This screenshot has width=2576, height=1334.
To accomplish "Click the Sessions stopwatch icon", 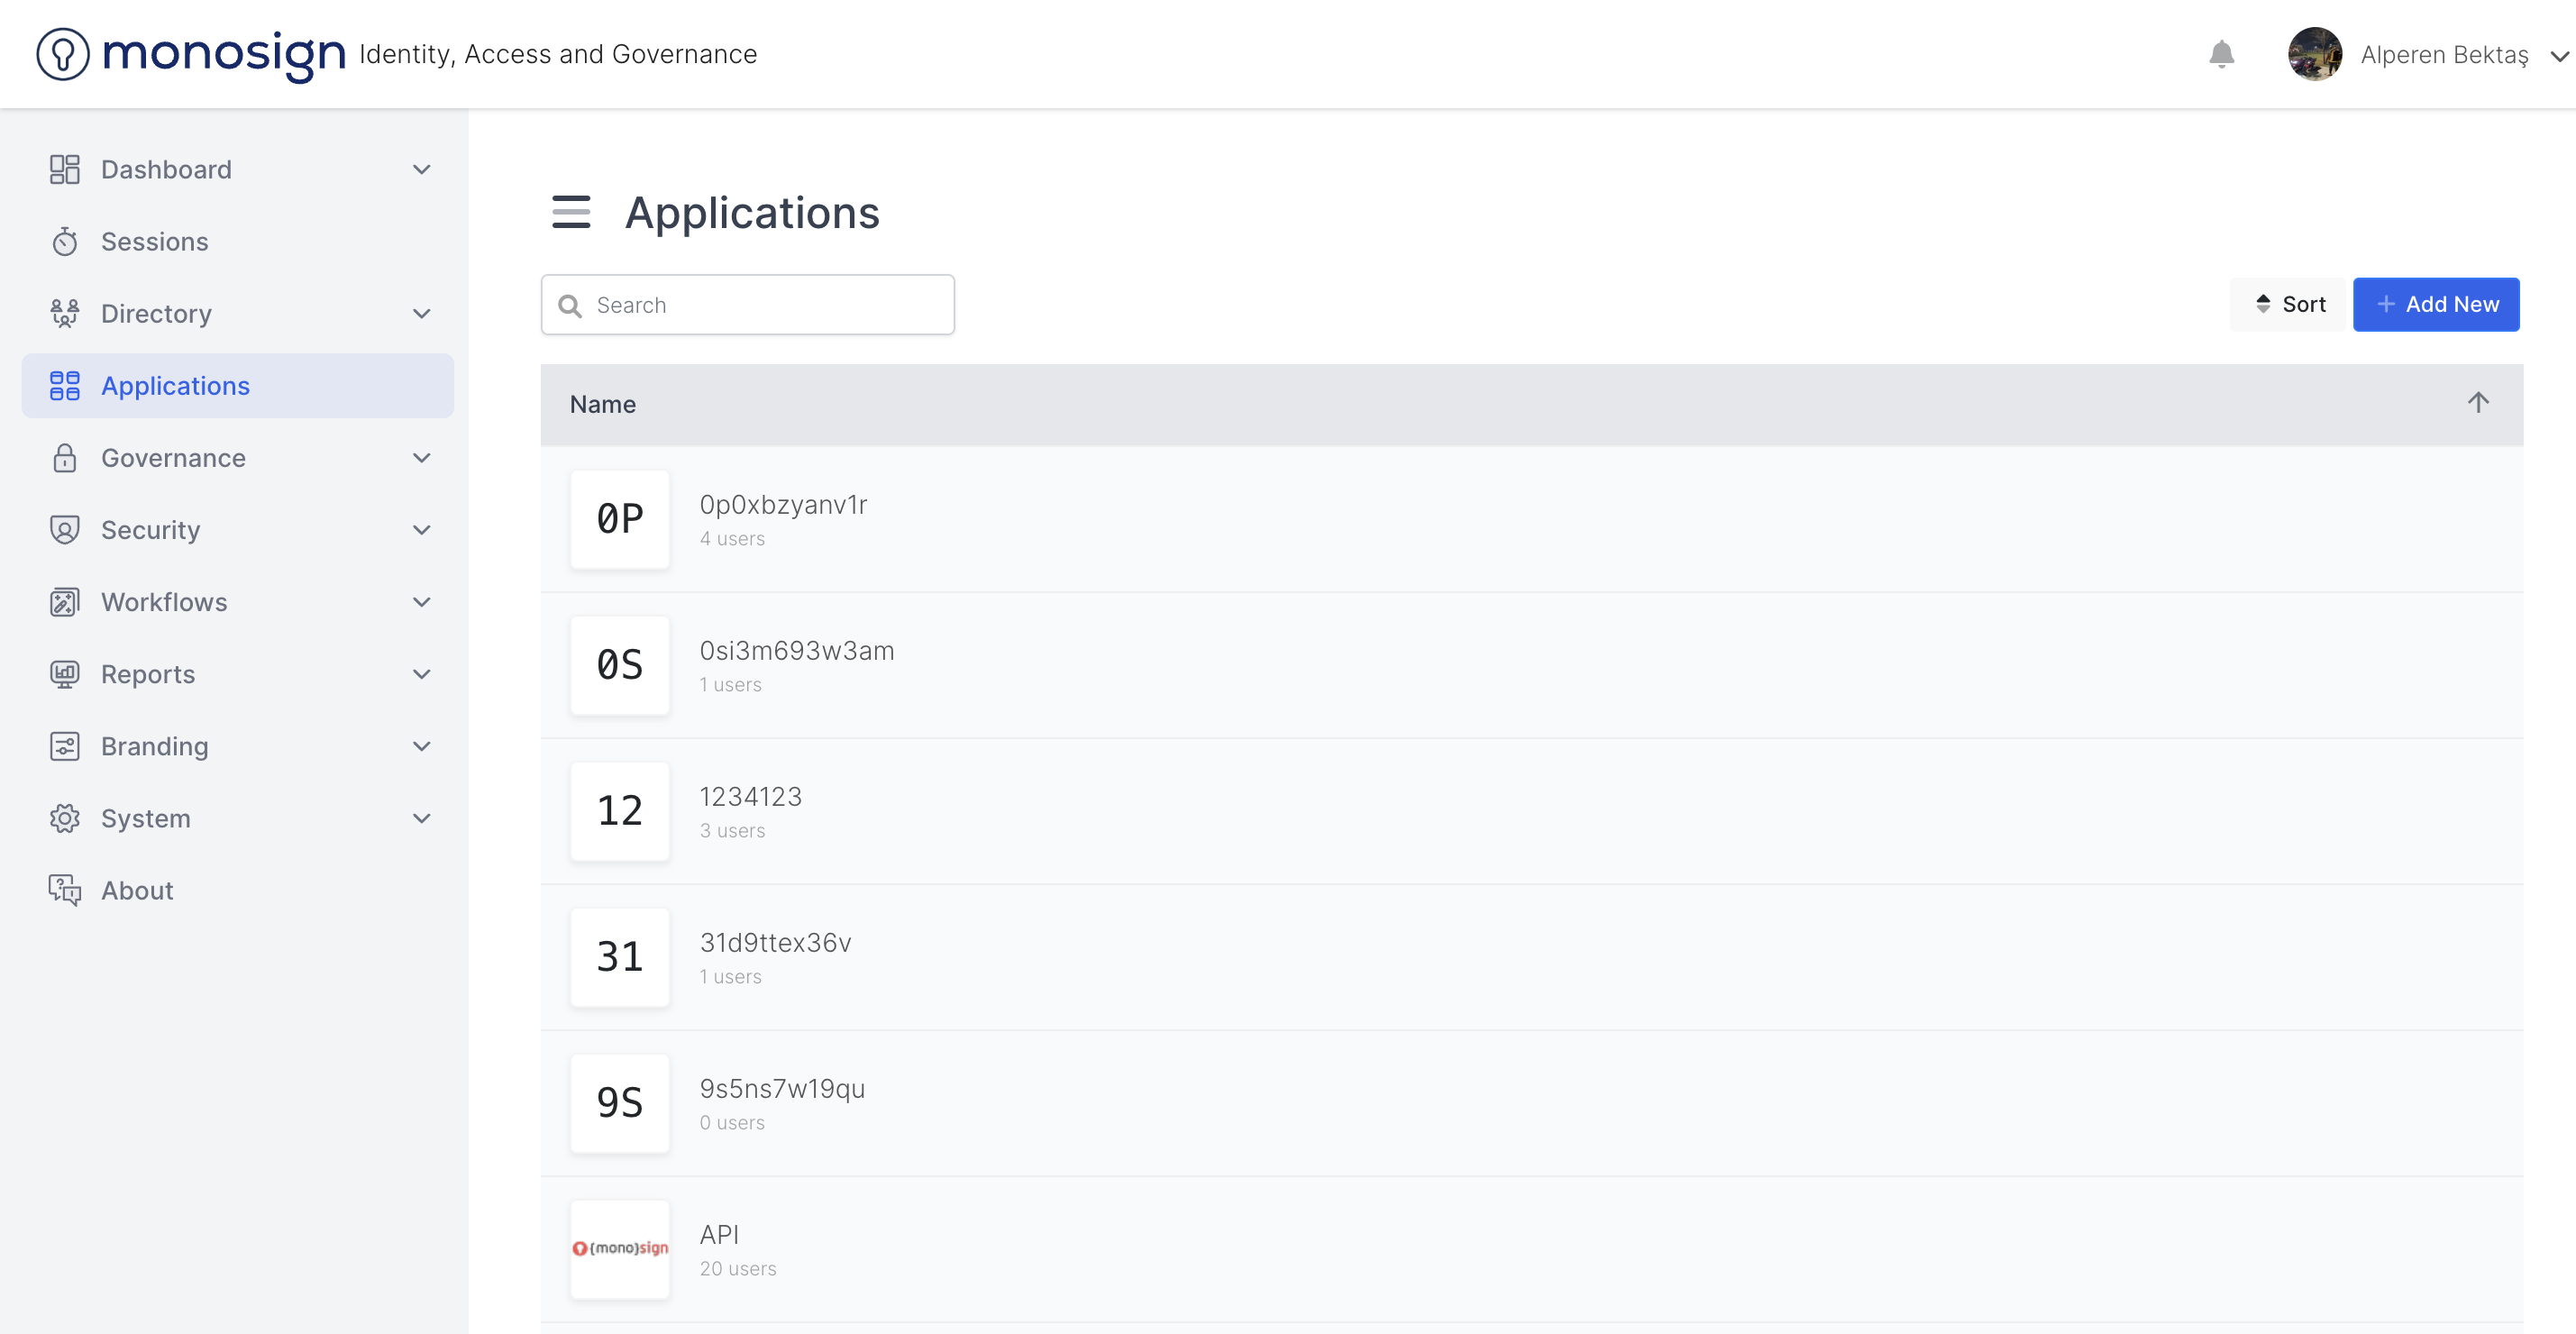I will click(x=65, y=242).
